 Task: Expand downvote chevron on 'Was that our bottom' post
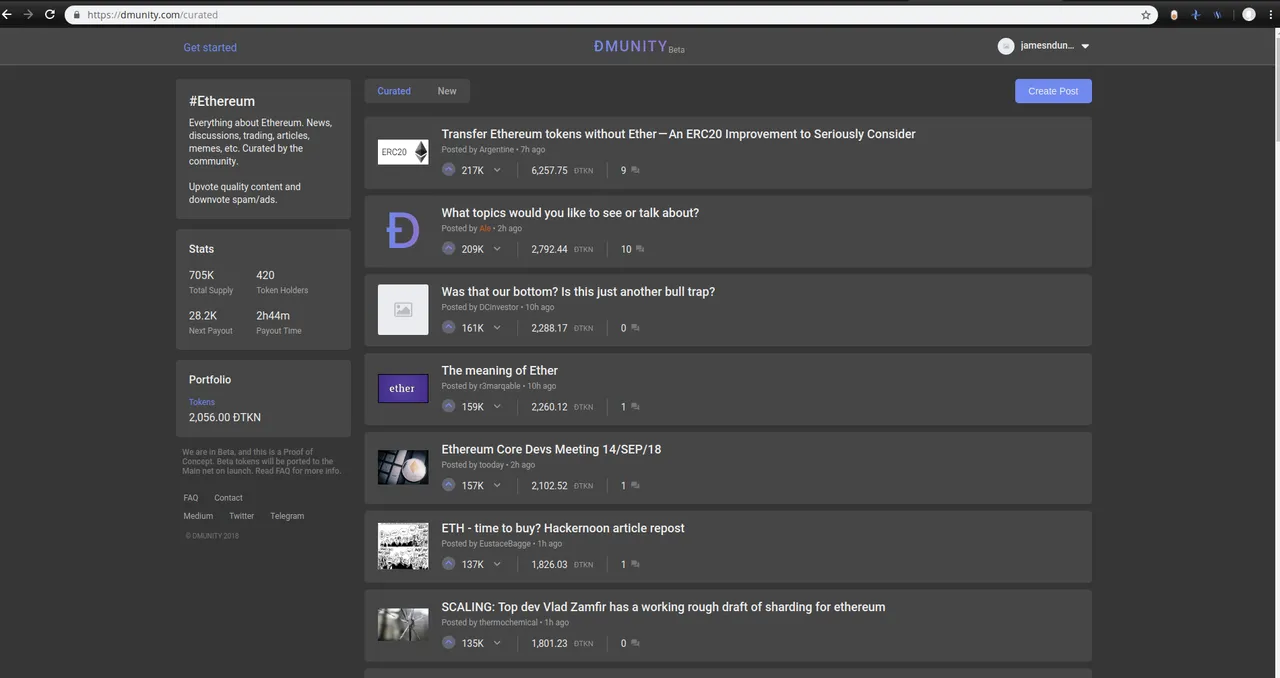click(x=497, y=328)
